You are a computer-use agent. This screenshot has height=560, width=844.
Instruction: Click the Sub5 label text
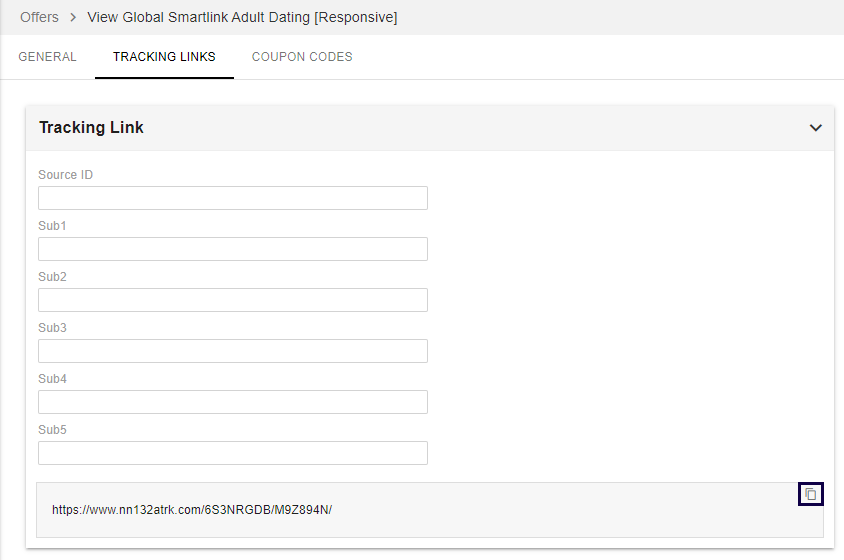pyautogui.click(x=52, y=430)
